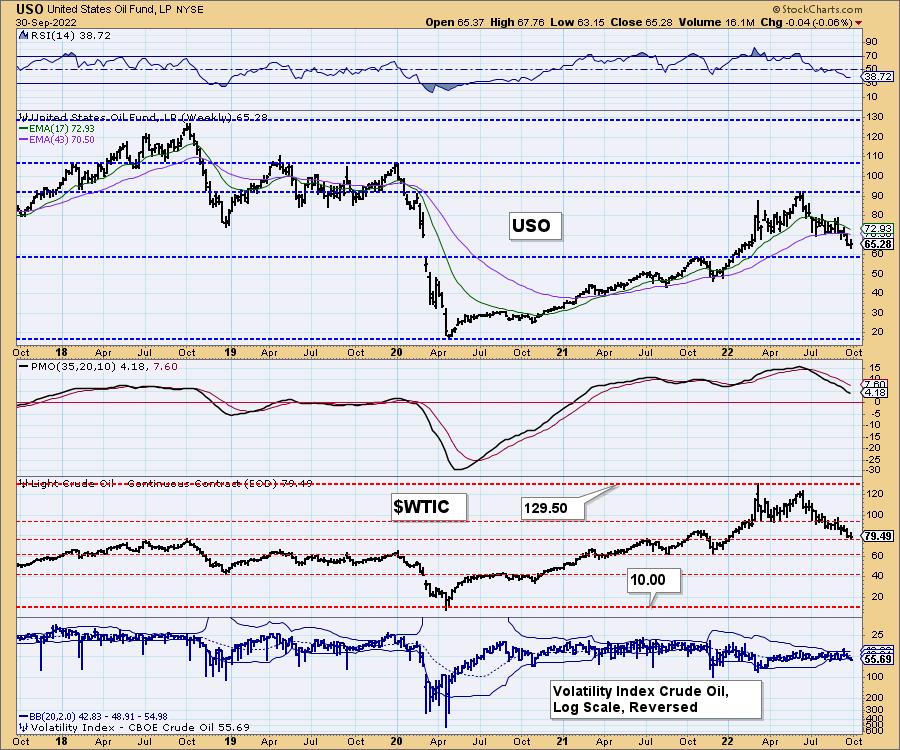This screenshot has height=750, width=900.
Task: Click the 4.18 PMO value tag
Action: pos(876,393)
